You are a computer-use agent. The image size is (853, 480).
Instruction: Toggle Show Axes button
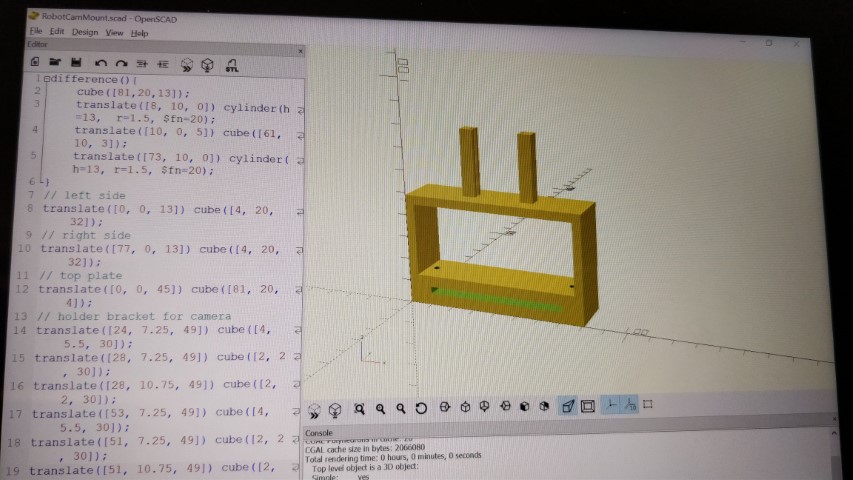coord(610,405)
